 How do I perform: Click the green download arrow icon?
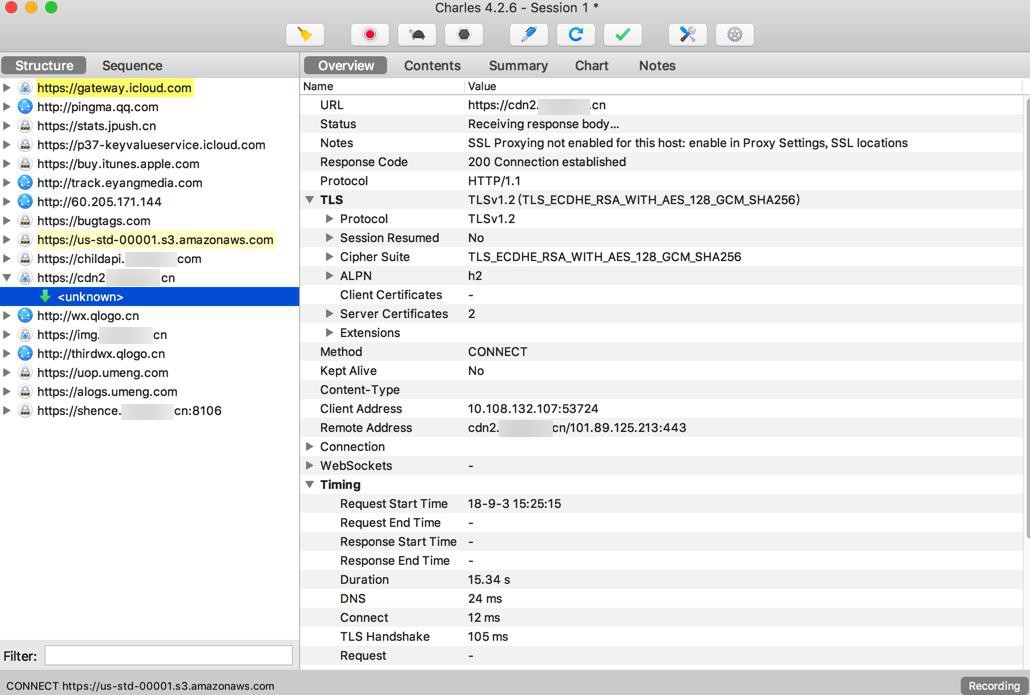click(45, 296)
